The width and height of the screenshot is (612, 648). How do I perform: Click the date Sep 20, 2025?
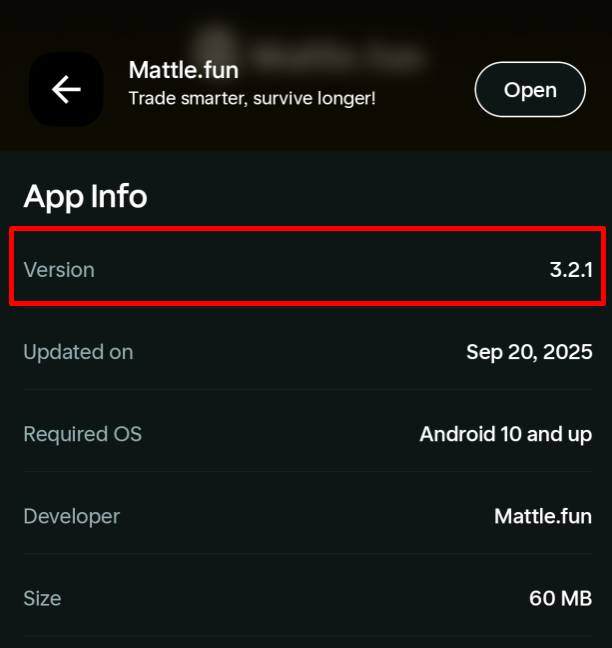point(529,352)
